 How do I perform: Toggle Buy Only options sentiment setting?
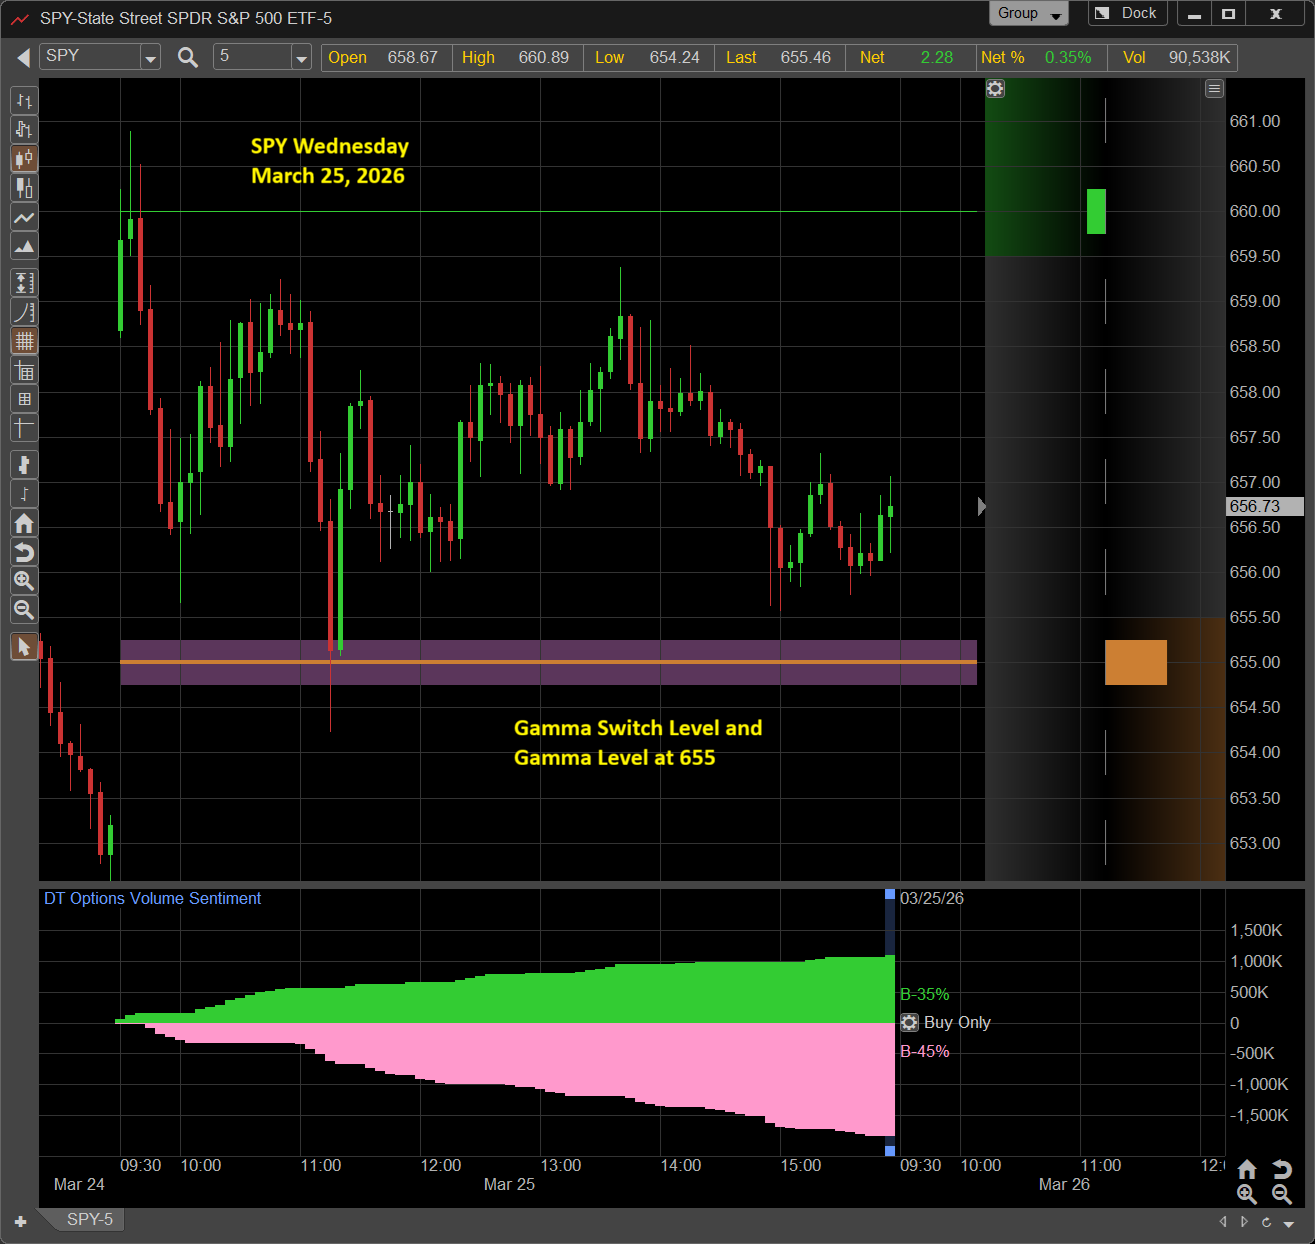pos(909,1022)
